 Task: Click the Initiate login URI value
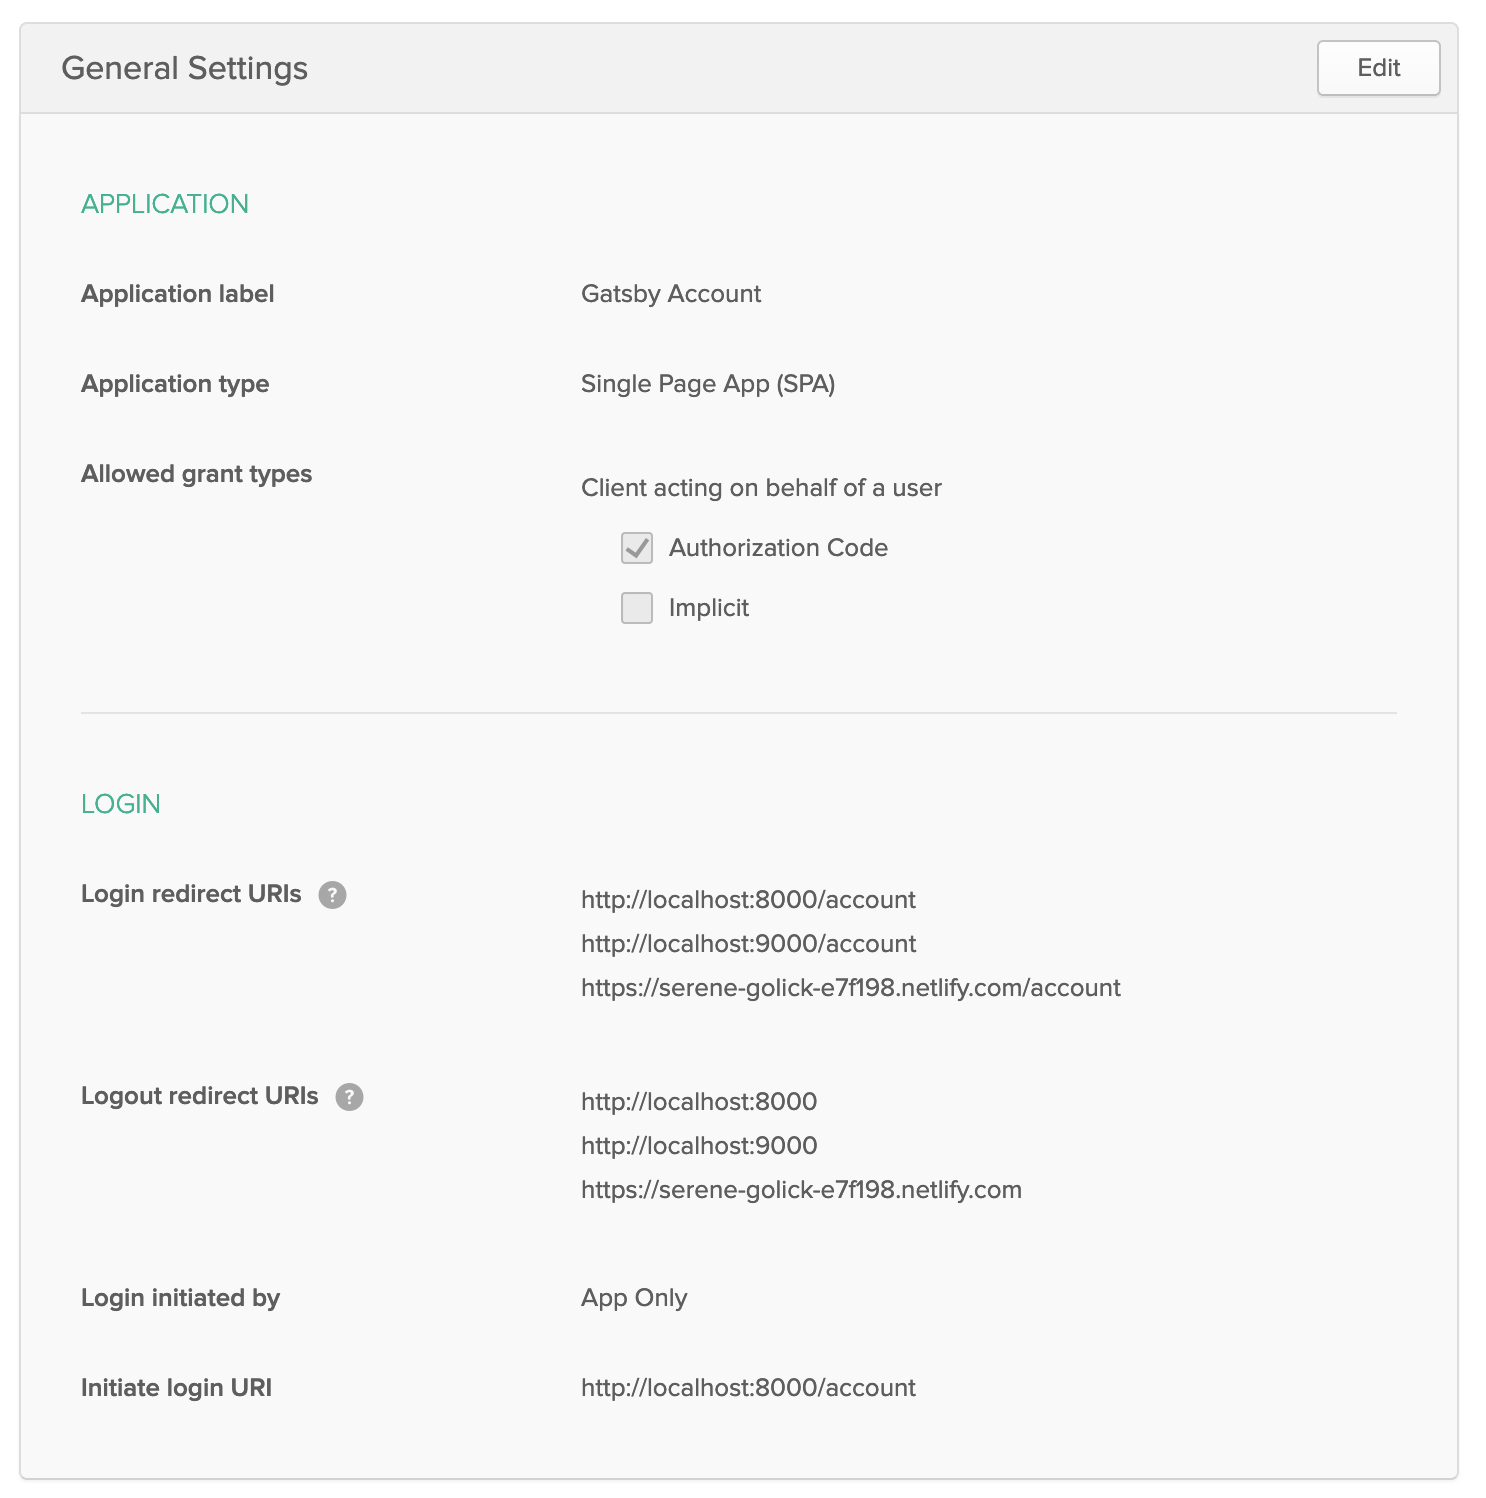pos(748,1388)
